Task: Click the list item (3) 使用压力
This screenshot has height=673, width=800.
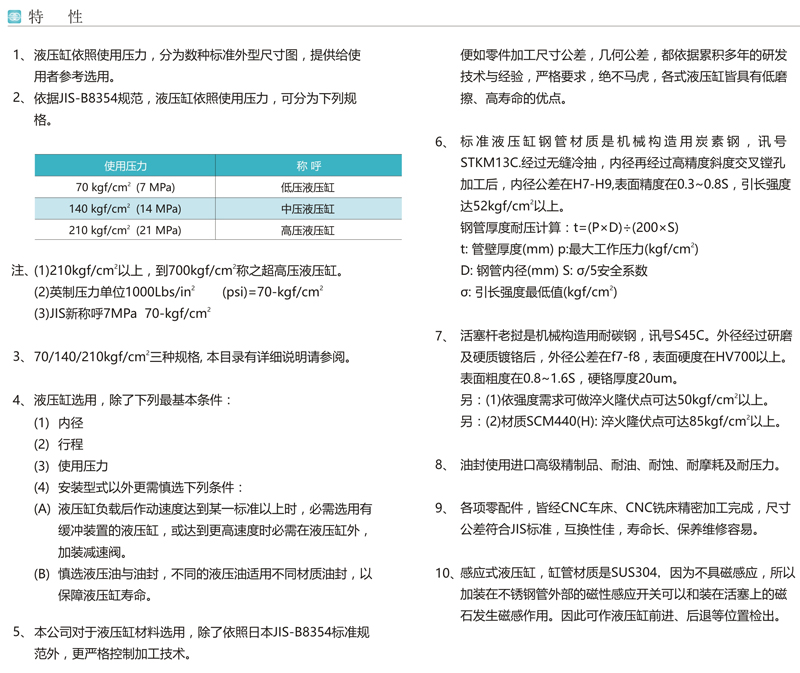Action: [x=71, y=466]
